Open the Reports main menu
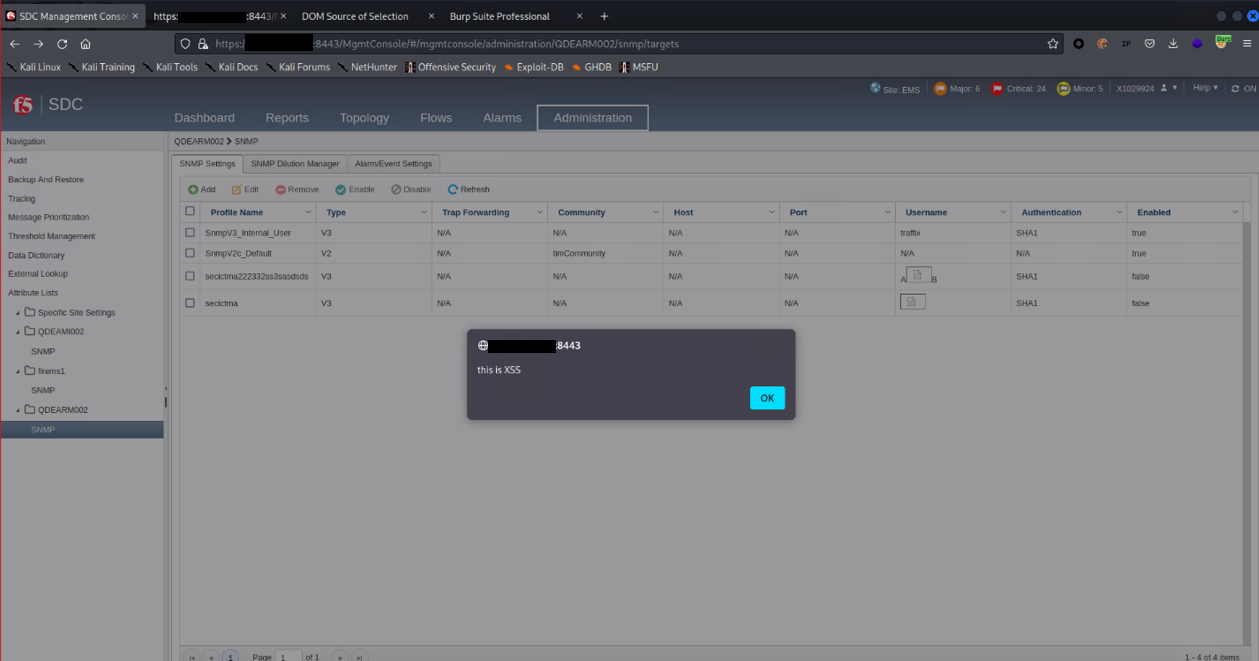This screenshot has width=1259, height=661. coord(287,118)
